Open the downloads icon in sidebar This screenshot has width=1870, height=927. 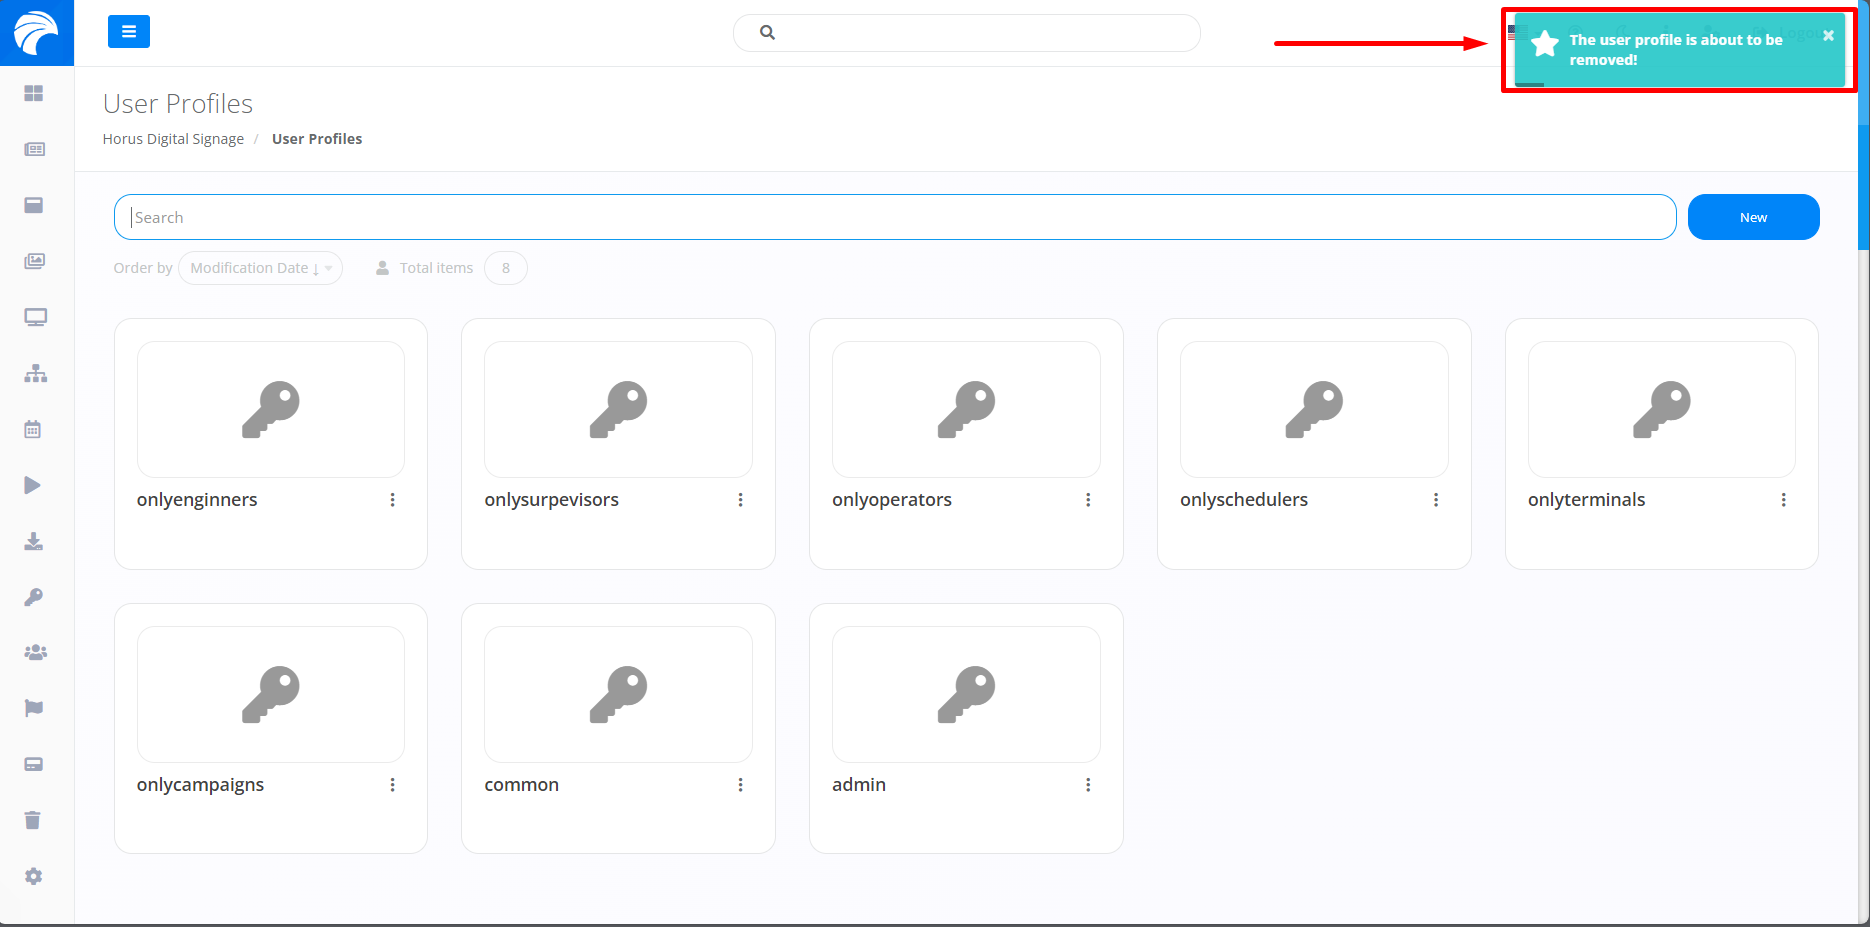[34, 541]
